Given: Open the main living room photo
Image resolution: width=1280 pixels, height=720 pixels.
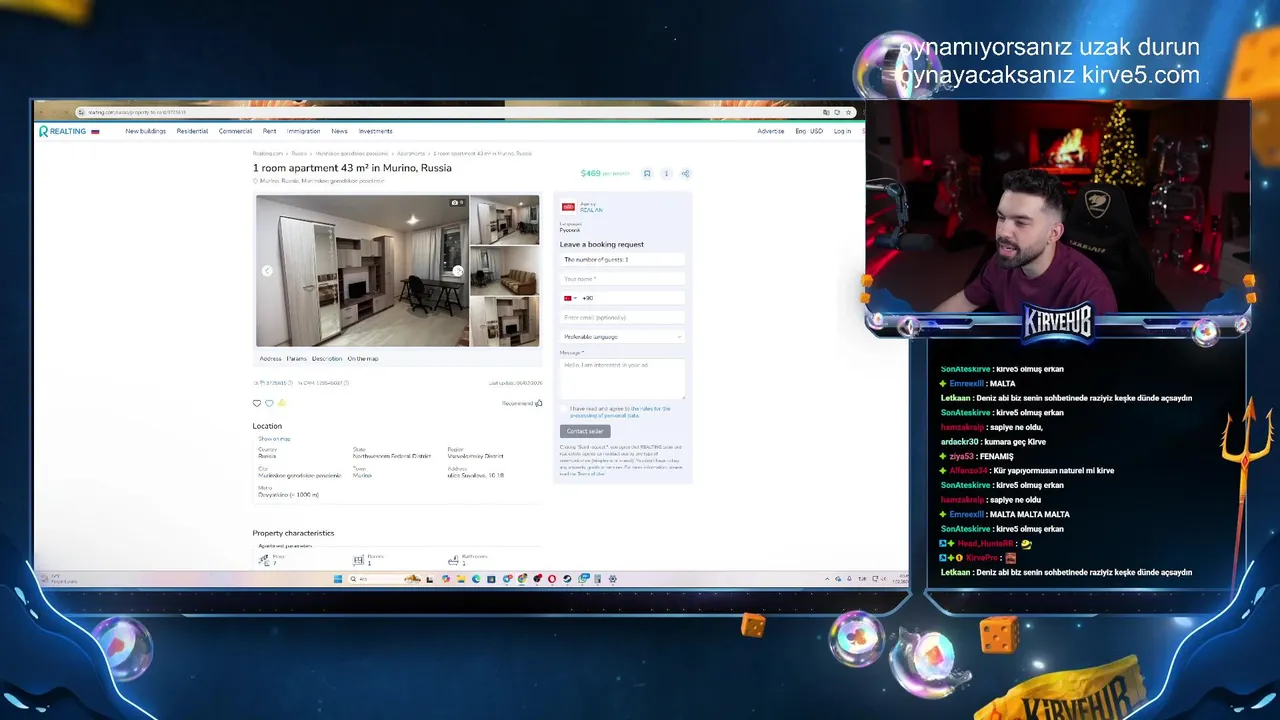Looking at the screenshot, I should (362, 270).
